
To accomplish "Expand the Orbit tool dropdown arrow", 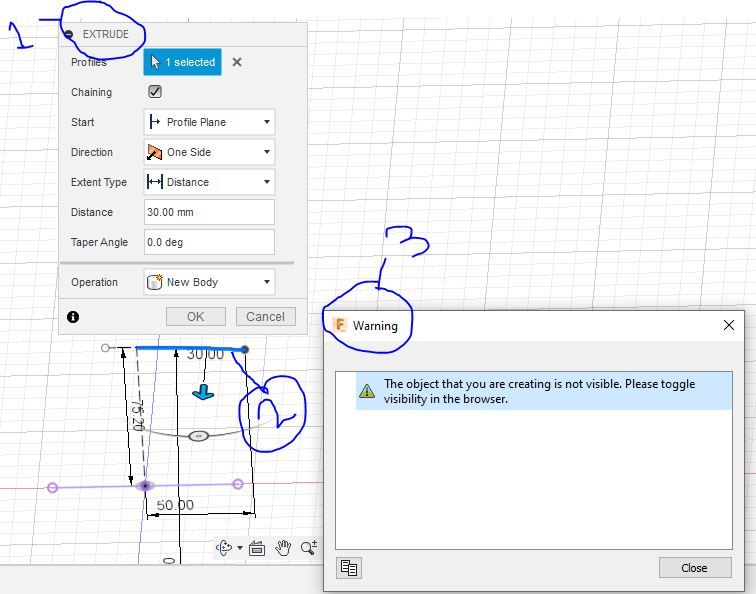I will tap(240, 548).
